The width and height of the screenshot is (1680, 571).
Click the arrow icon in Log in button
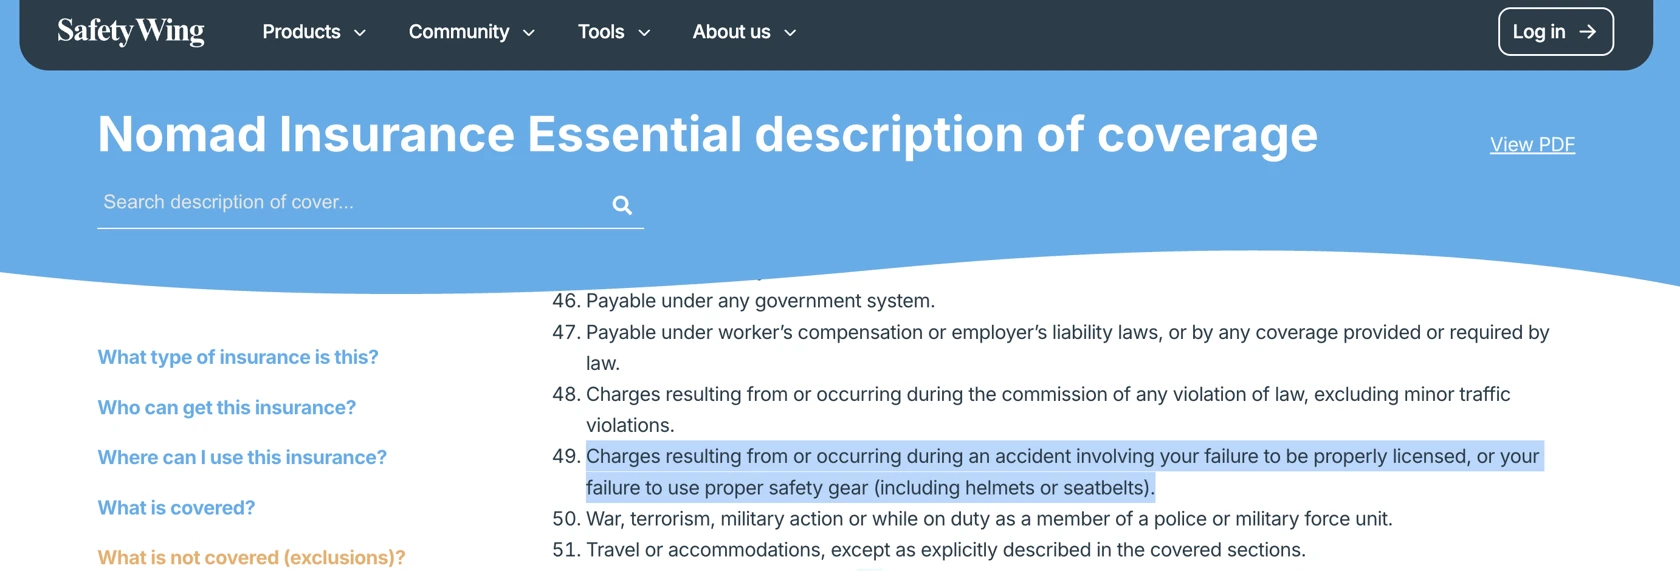1587,32
